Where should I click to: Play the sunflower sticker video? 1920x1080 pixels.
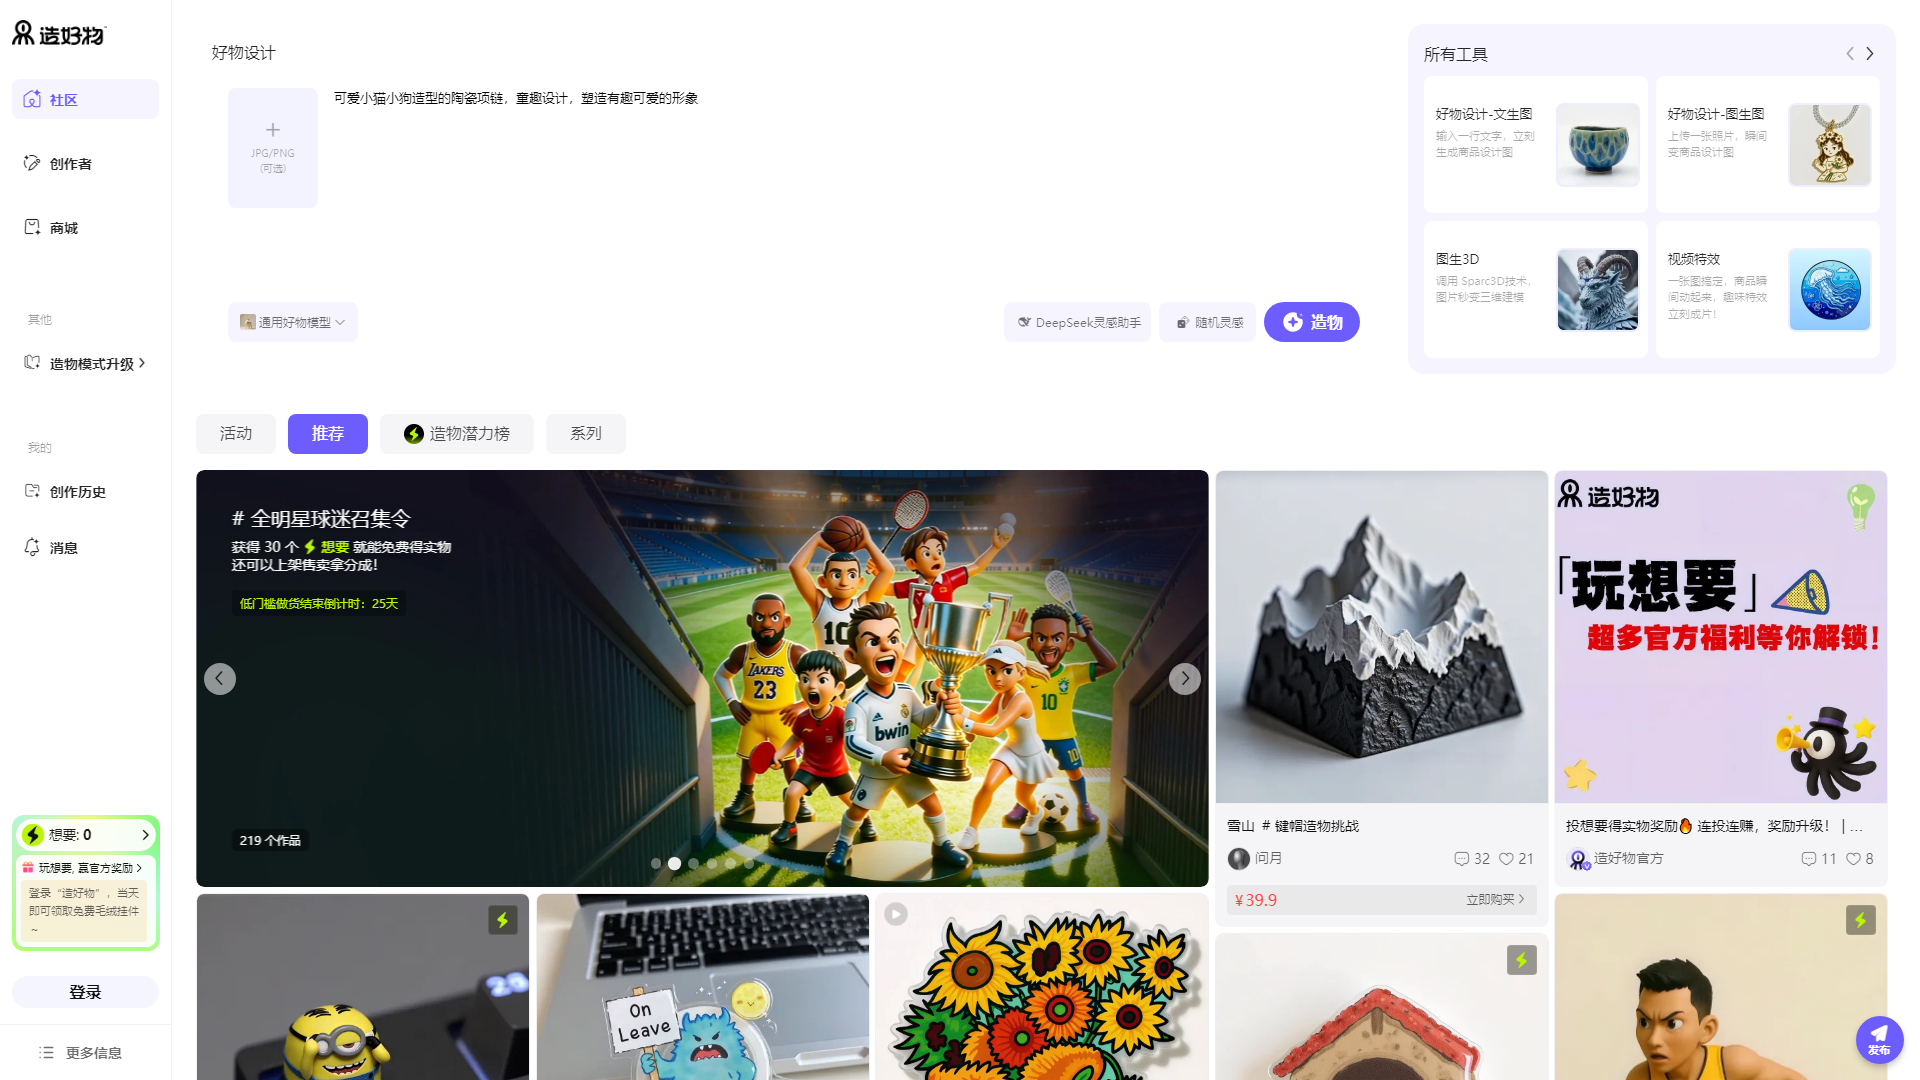[x=896, y=914]
